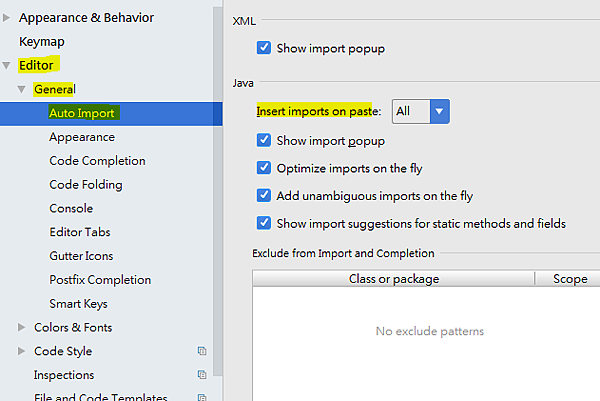Screen dimensions: 600x401
Task: Expand the Code Style node arrow
Action: [23, 351]
